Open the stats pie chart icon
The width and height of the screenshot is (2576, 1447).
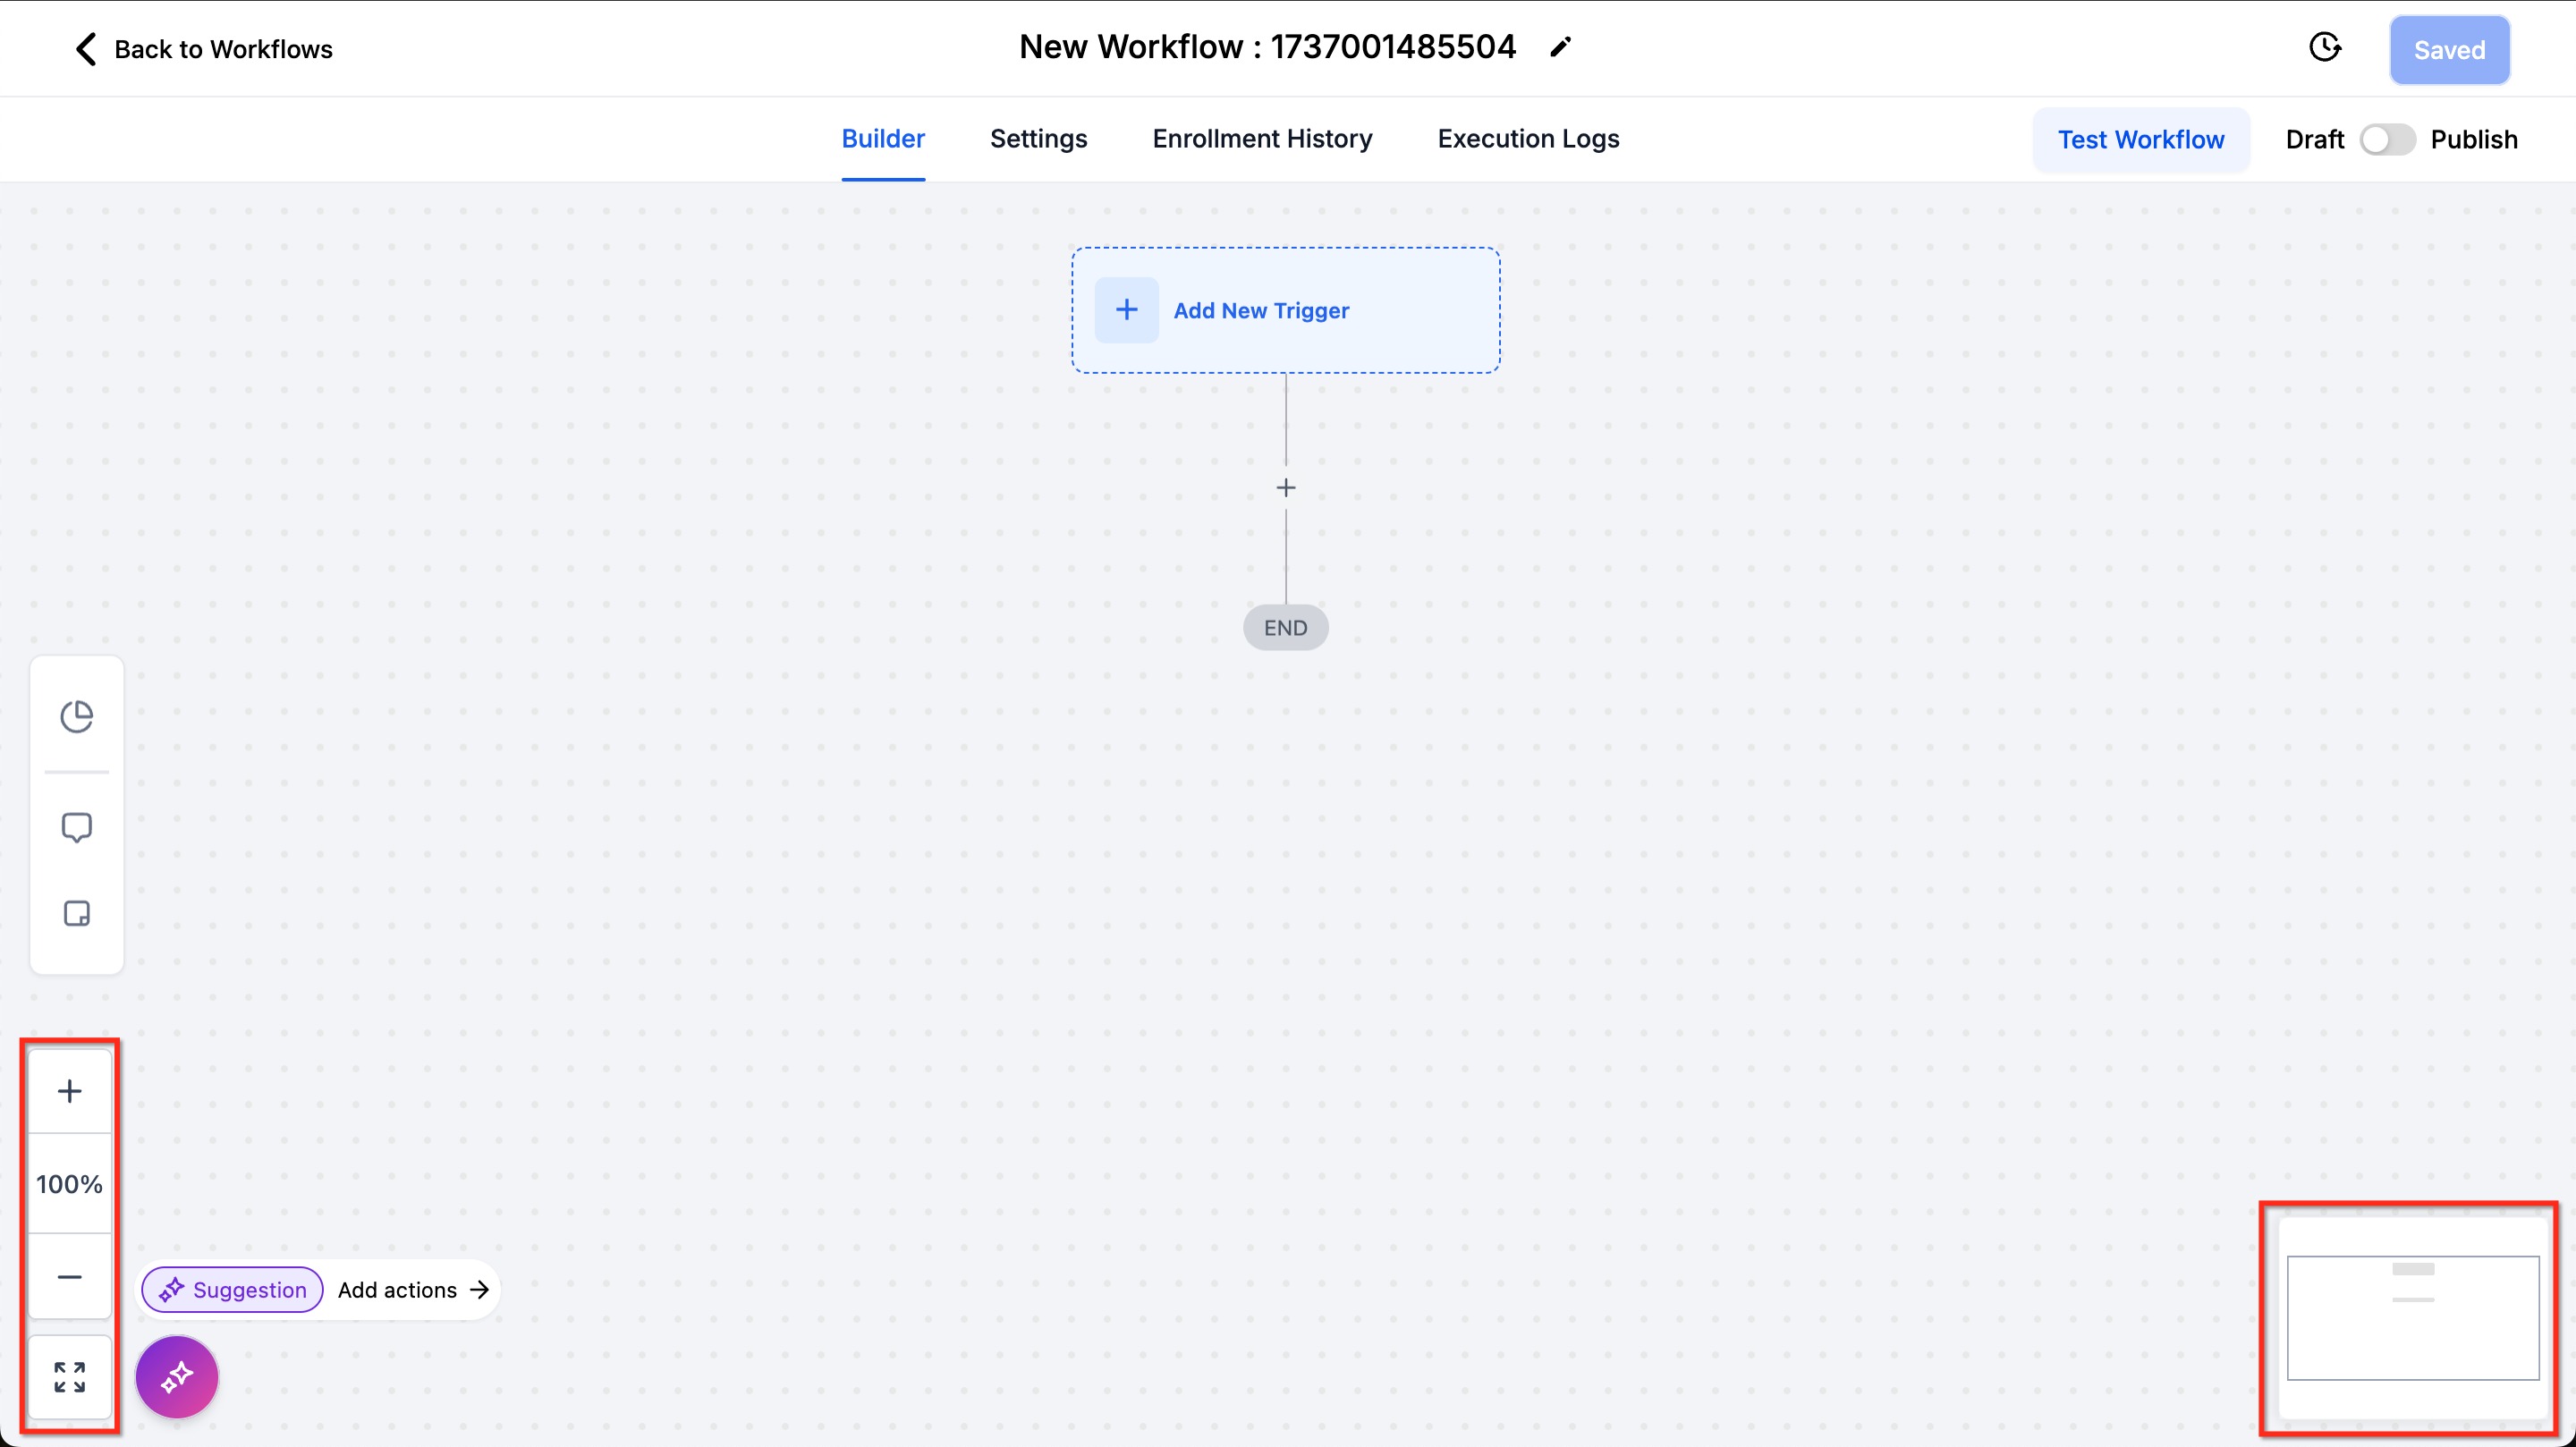(x=77, y=716)
